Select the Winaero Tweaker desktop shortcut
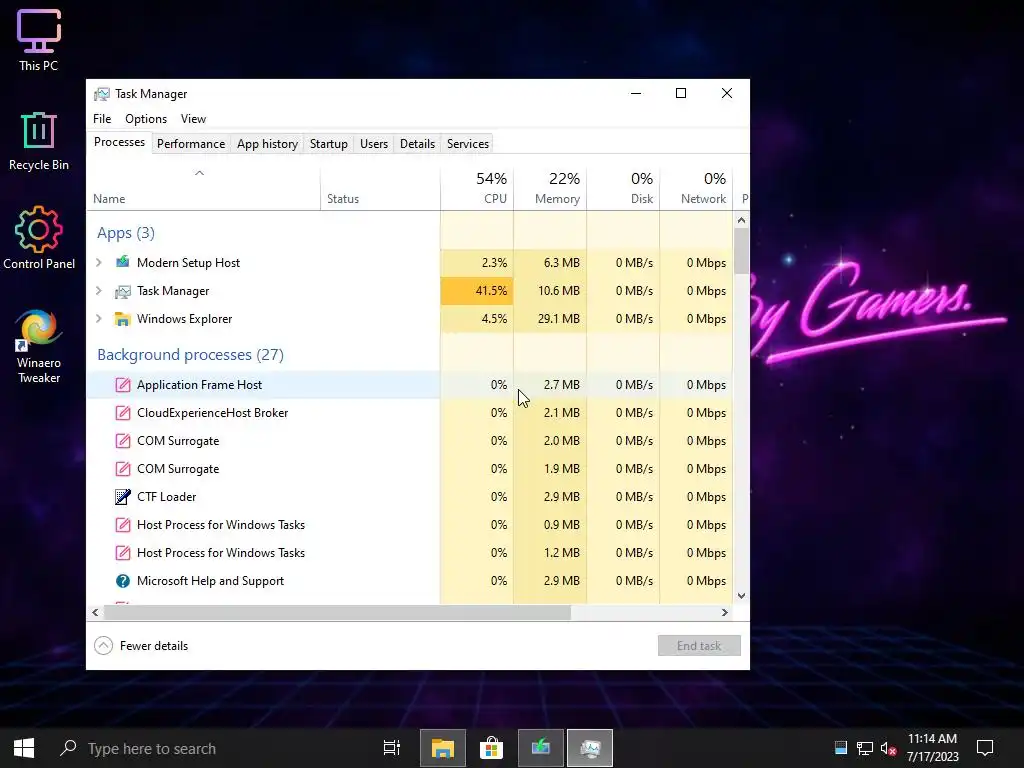 [39, 347]
